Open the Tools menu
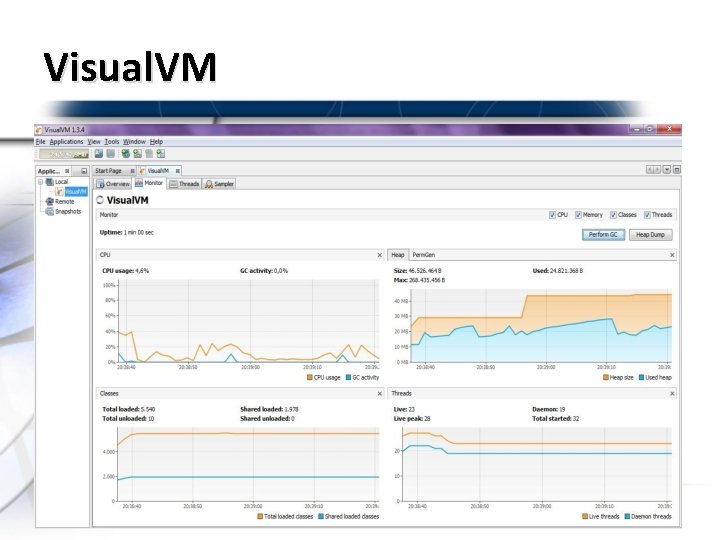 pyautogui.click(x=112, y=141)
